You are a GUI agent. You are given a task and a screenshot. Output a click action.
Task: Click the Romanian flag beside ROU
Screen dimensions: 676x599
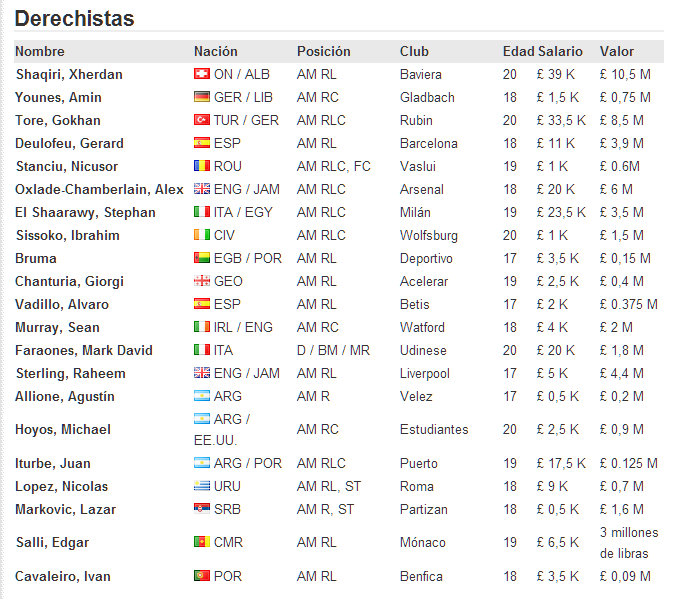click(x=202, y=166)
